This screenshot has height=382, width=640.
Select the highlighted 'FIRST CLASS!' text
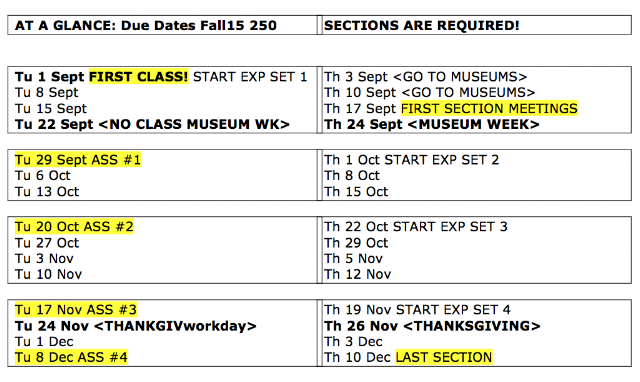[139, 77]
